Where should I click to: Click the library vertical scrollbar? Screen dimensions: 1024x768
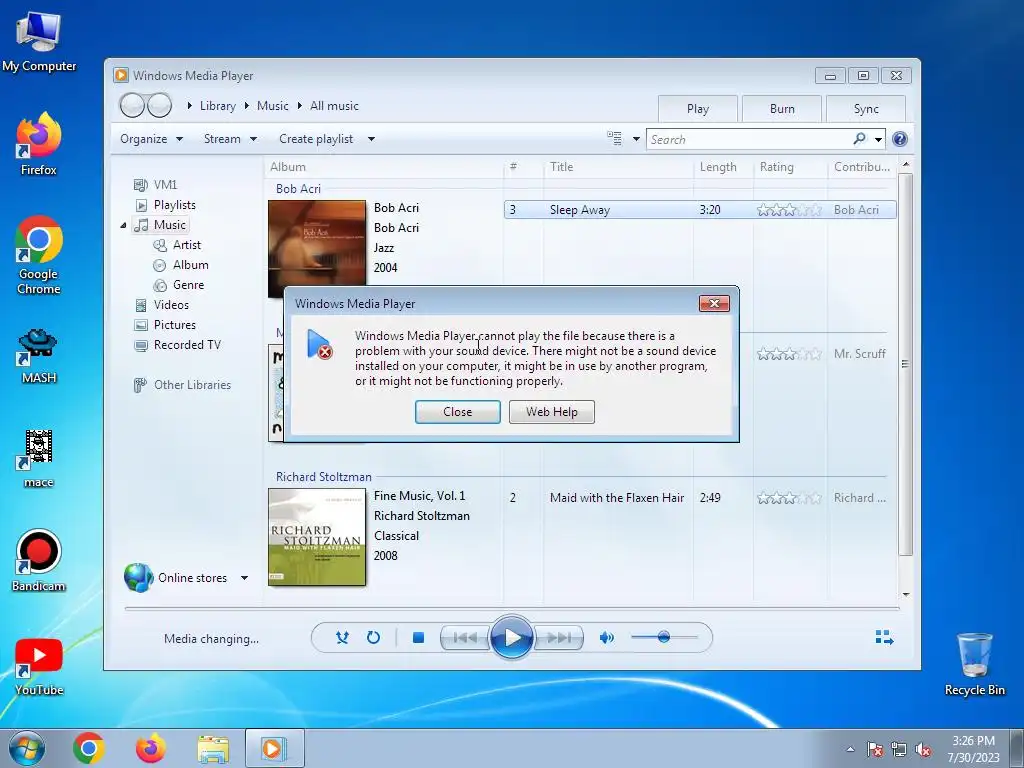[905, 364]
